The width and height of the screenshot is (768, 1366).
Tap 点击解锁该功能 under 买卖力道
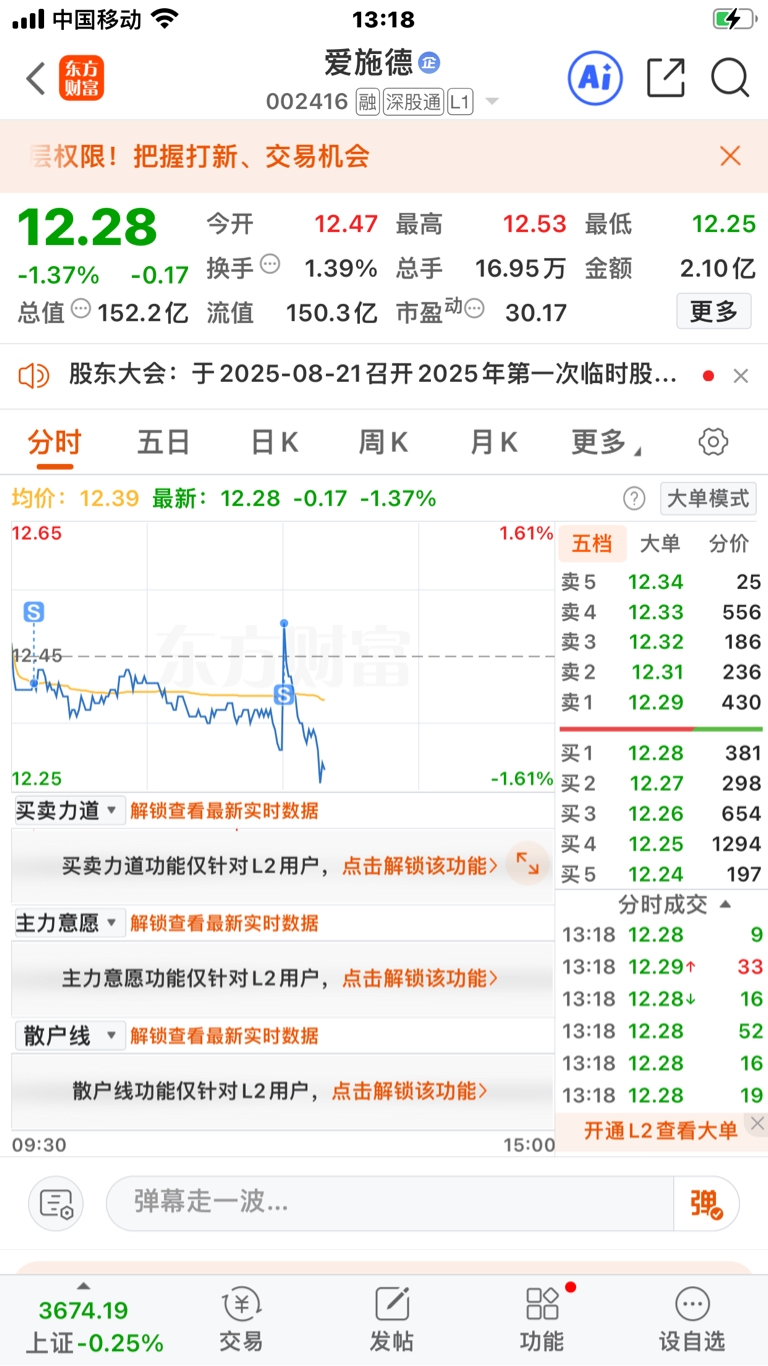coord(420,866)
